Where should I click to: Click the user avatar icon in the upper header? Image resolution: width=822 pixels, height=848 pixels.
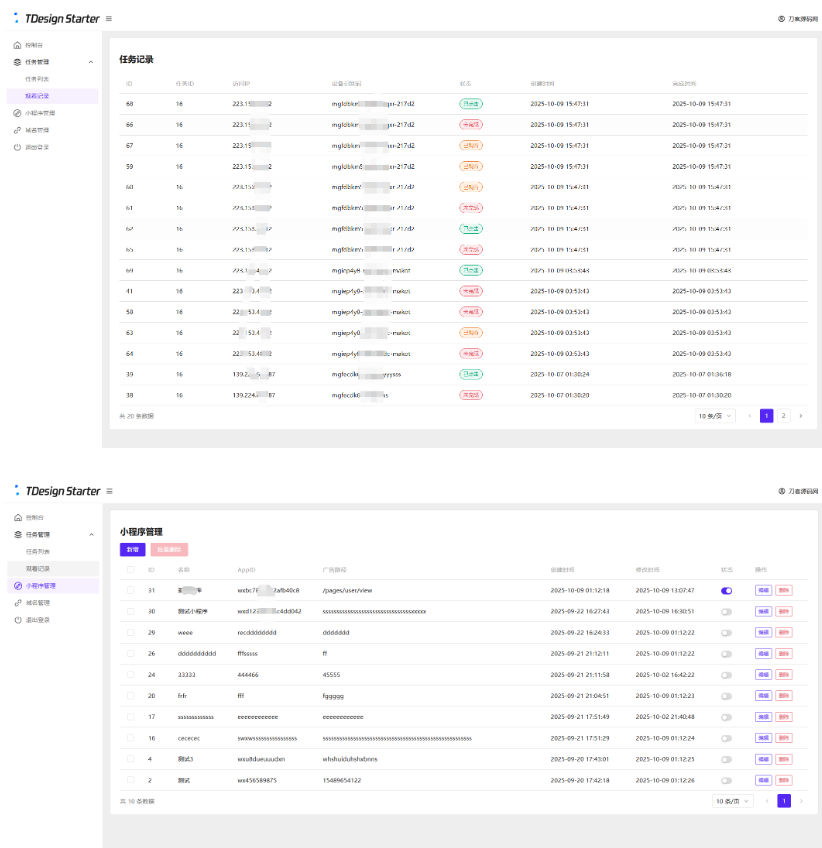pos(781,19)
